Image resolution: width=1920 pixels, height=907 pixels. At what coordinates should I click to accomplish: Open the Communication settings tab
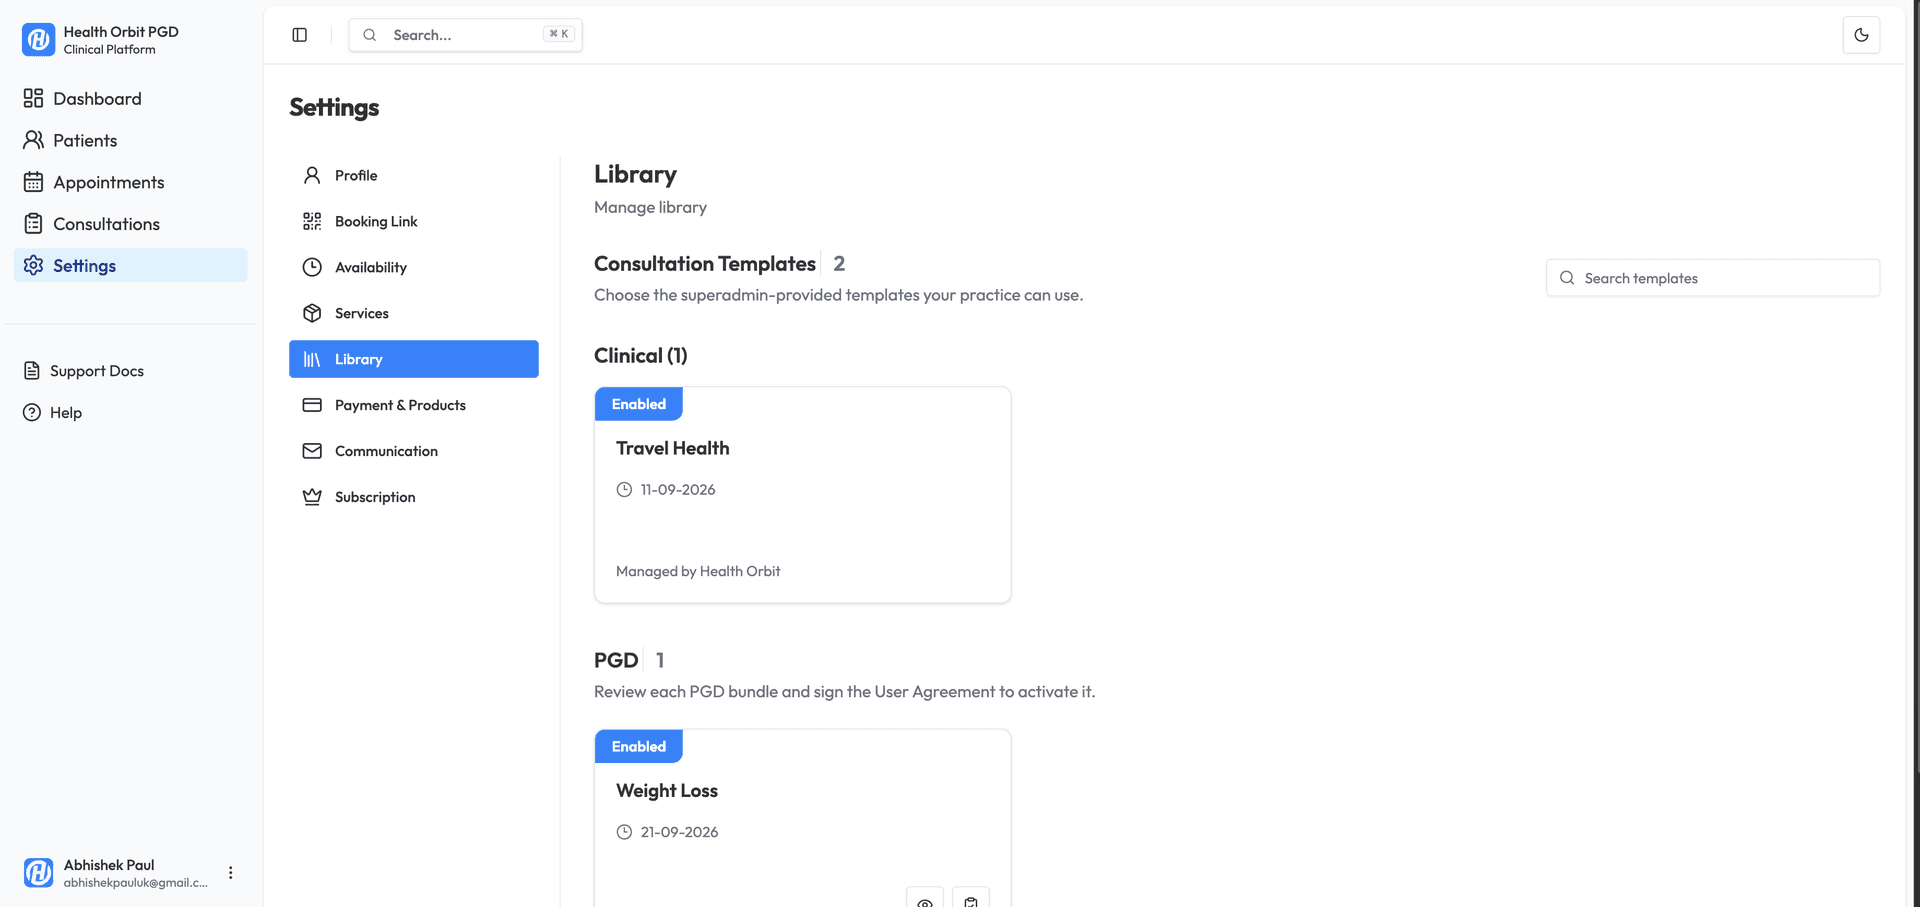(413, 451)
